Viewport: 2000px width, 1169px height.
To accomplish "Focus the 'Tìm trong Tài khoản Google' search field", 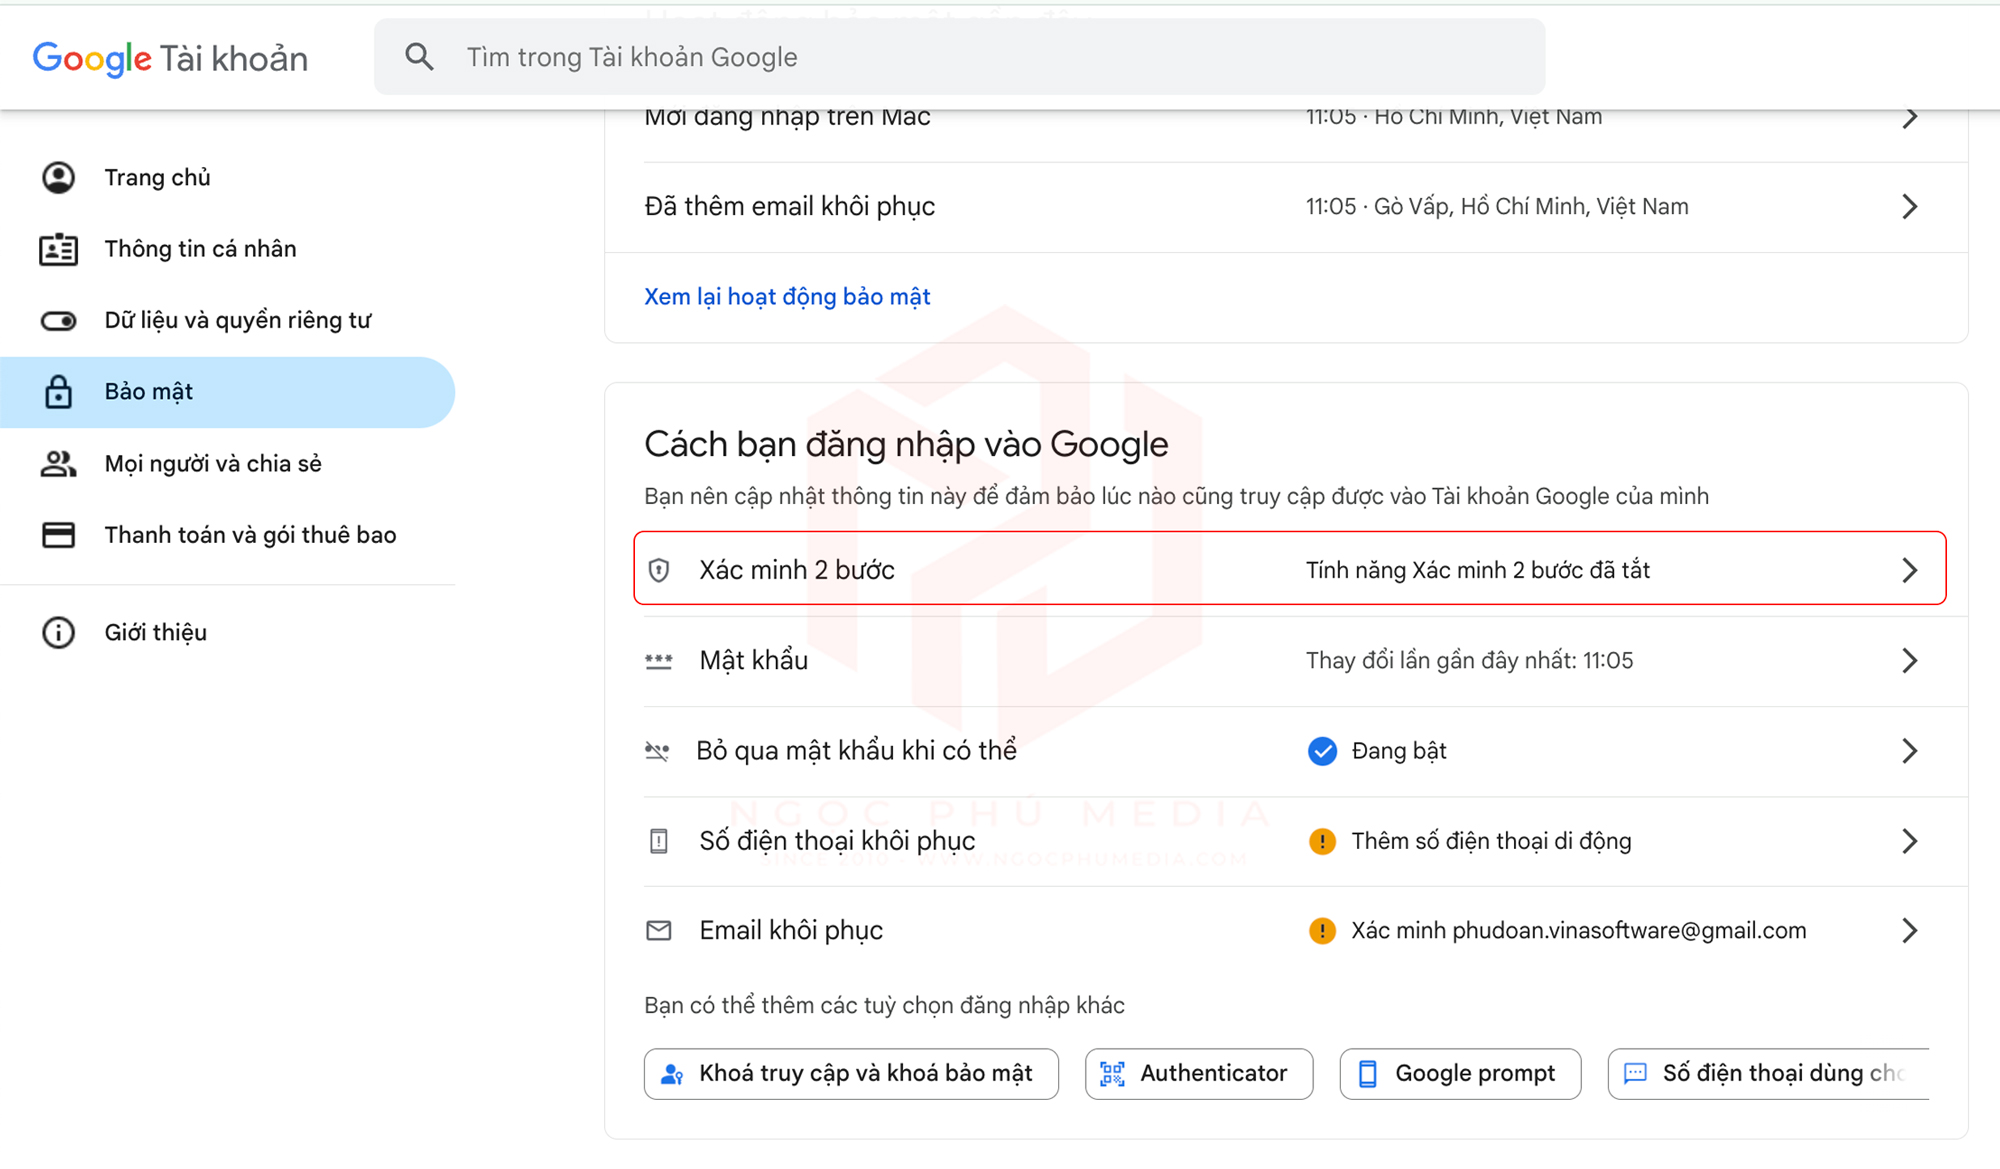I will click(x=959, y=57).
